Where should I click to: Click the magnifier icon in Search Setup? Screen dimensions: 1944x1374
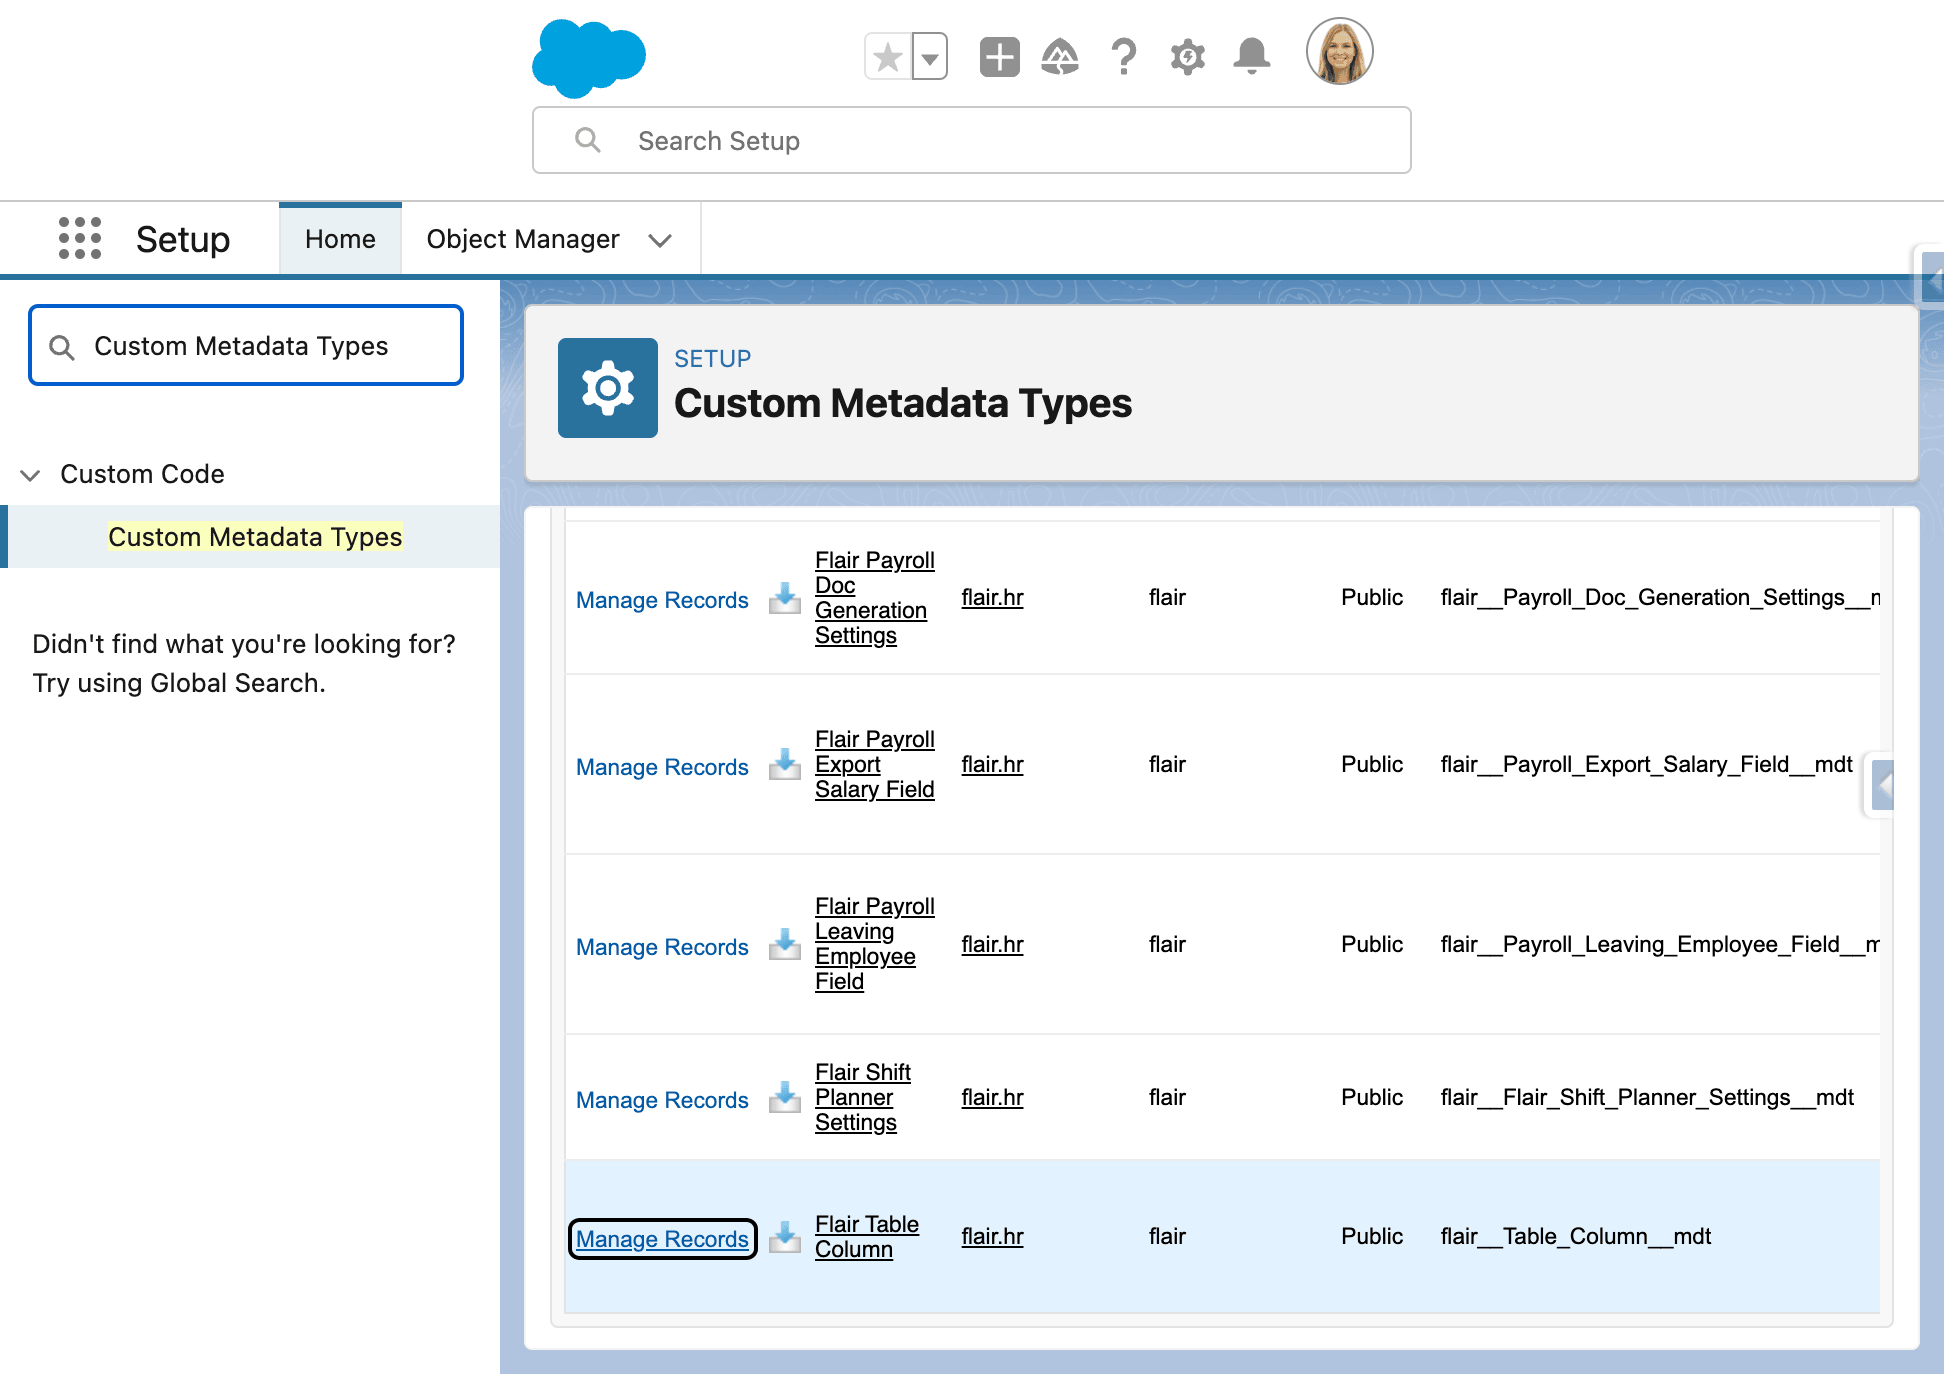[588, 140]
